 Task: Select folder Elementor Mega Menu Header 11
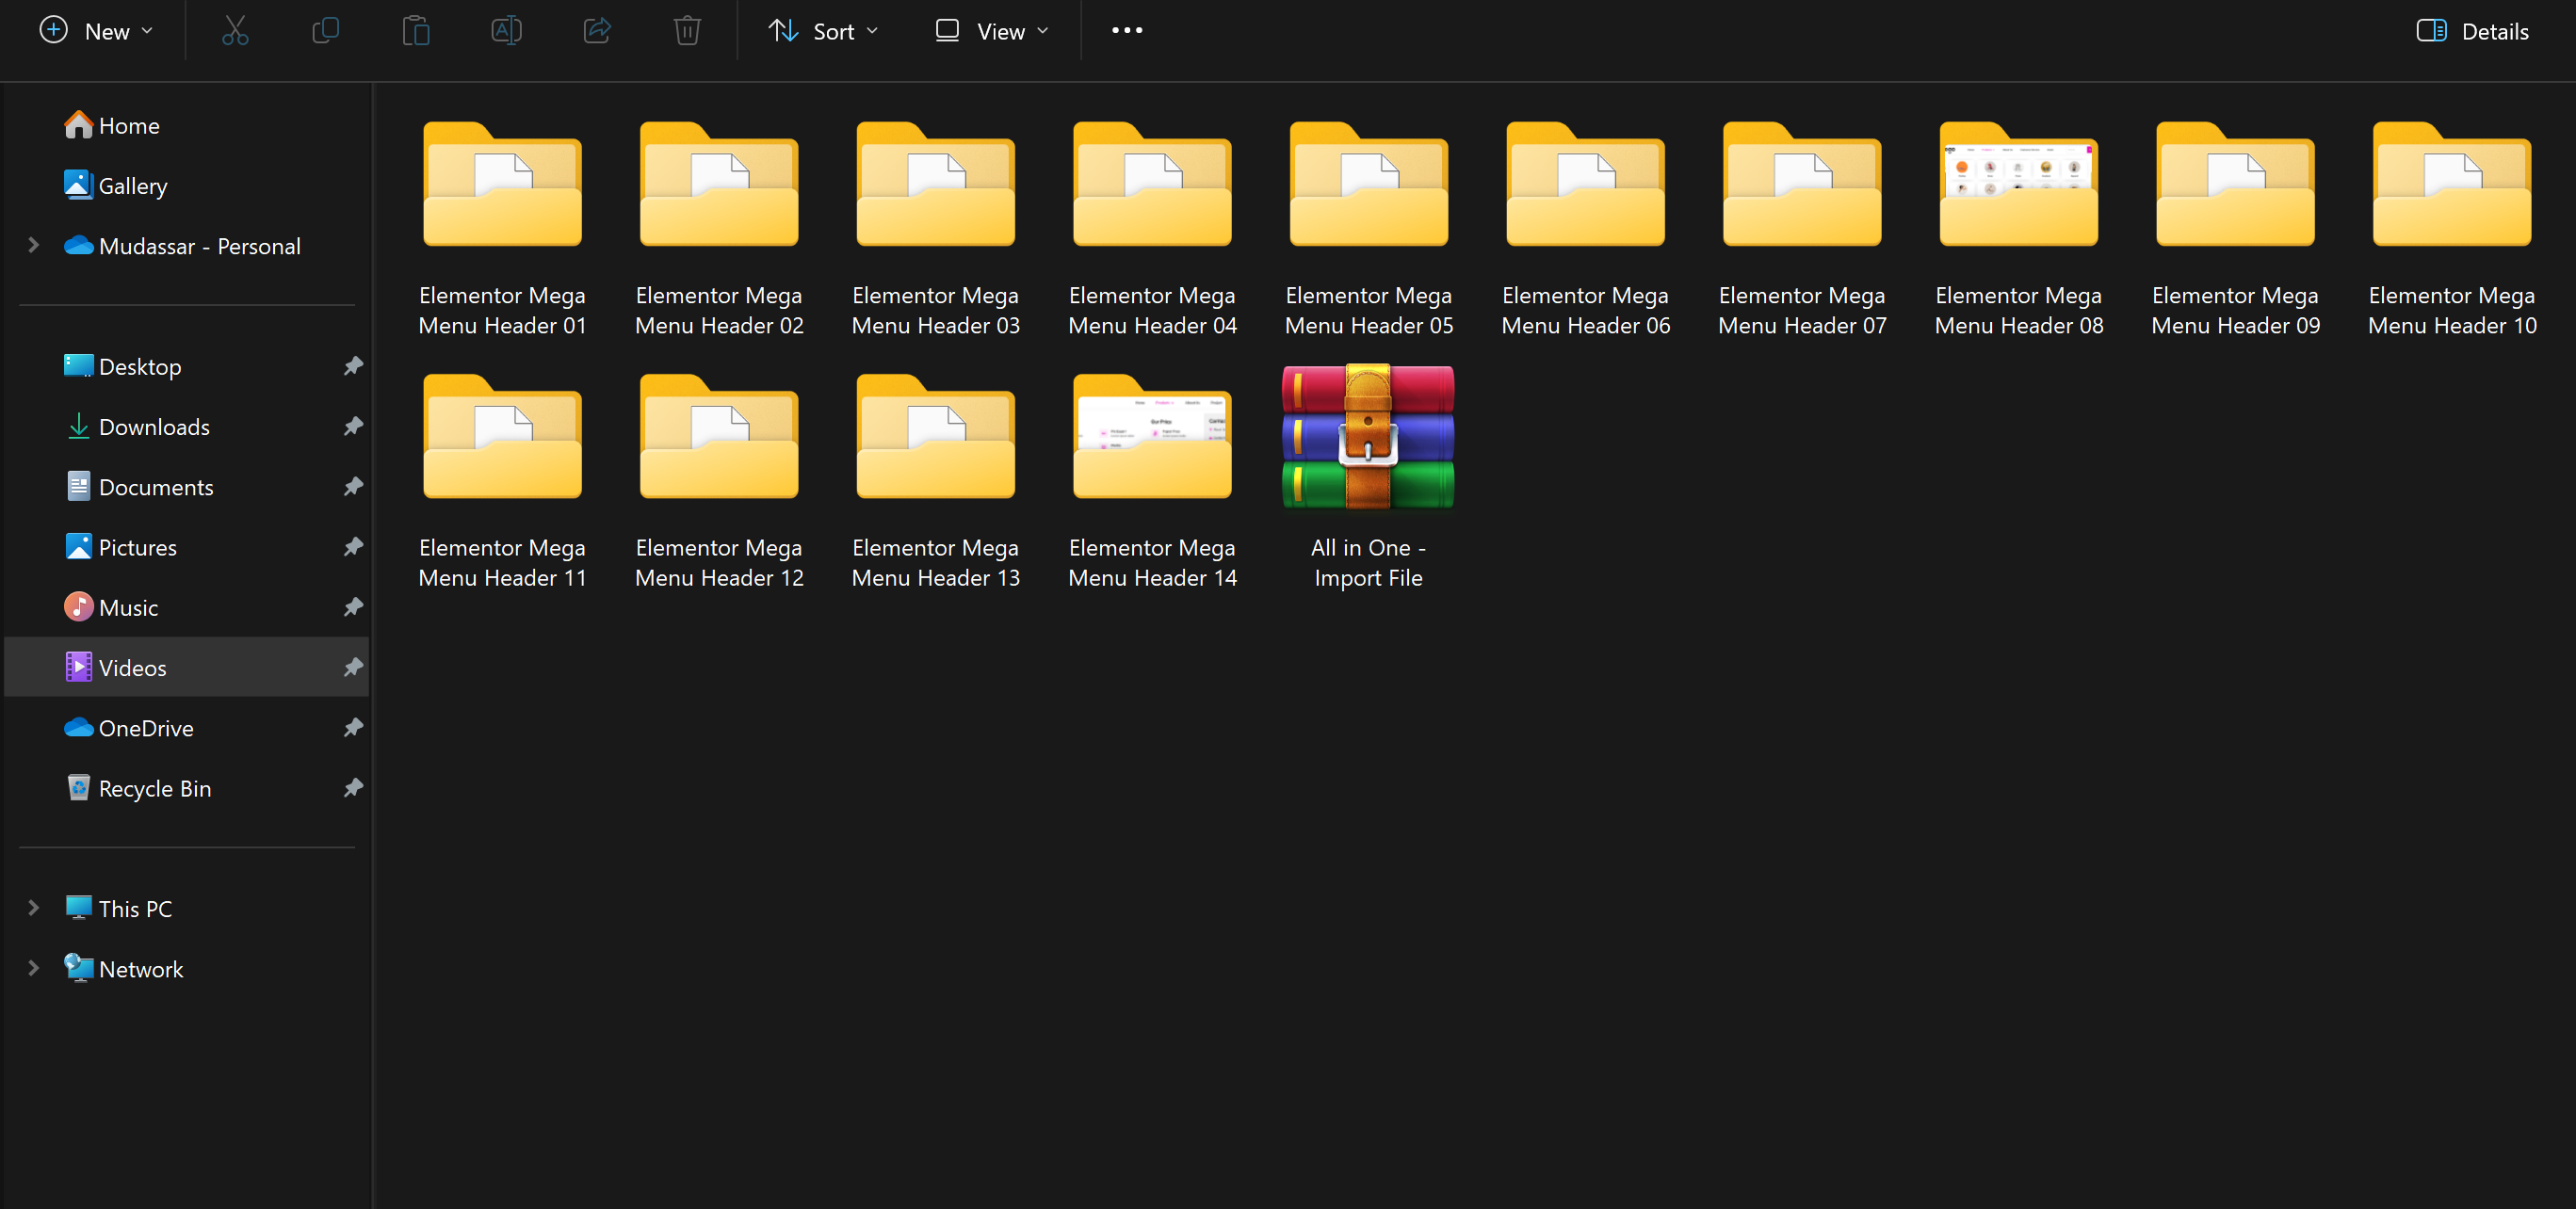tap(502, 480)
